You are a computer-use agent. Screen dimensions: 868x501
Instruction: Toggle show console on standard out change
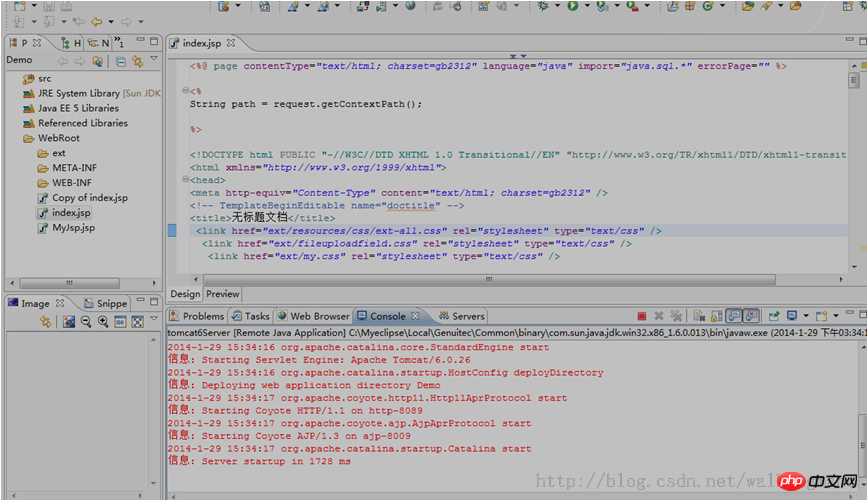(734, 316)
